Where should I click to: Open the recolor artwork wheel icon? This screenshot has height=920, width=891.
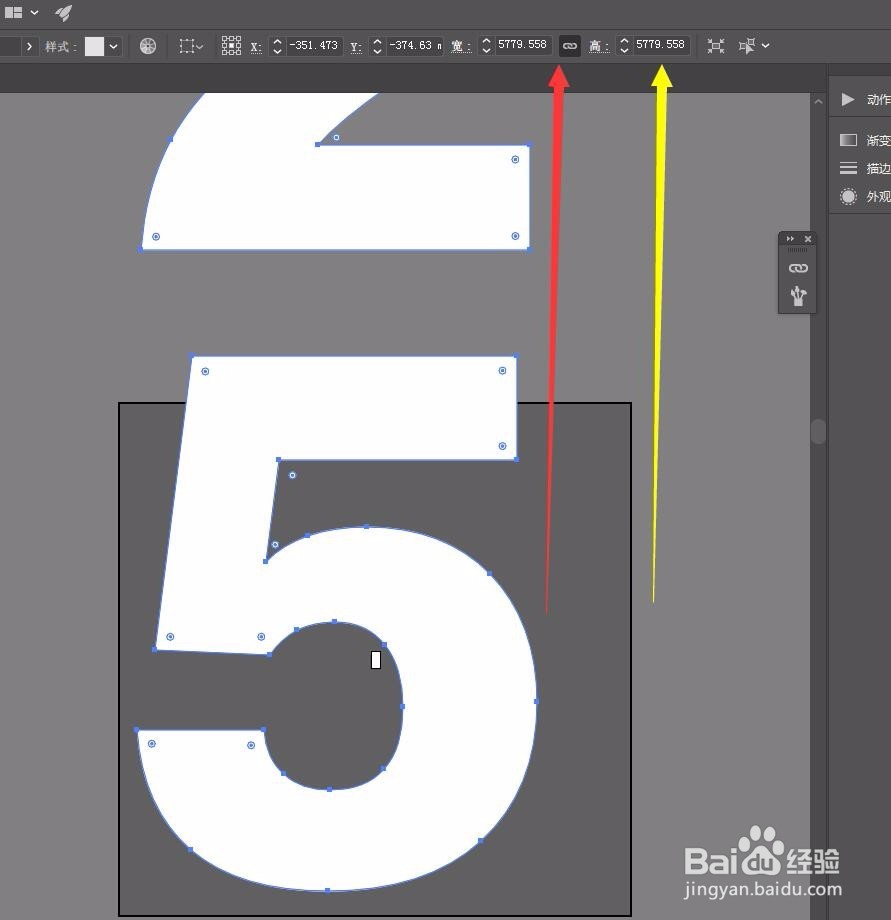[148, 46]
